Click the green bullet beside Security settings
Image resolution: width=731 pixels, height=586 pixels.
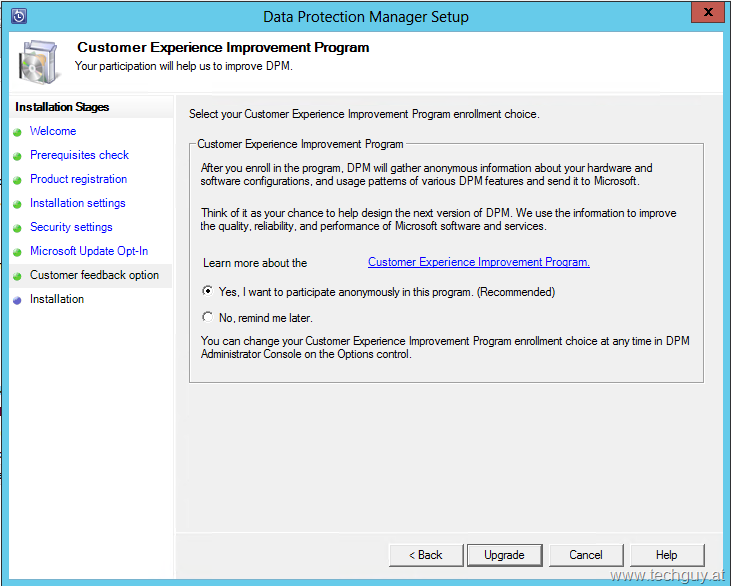[x=17, y=228]
